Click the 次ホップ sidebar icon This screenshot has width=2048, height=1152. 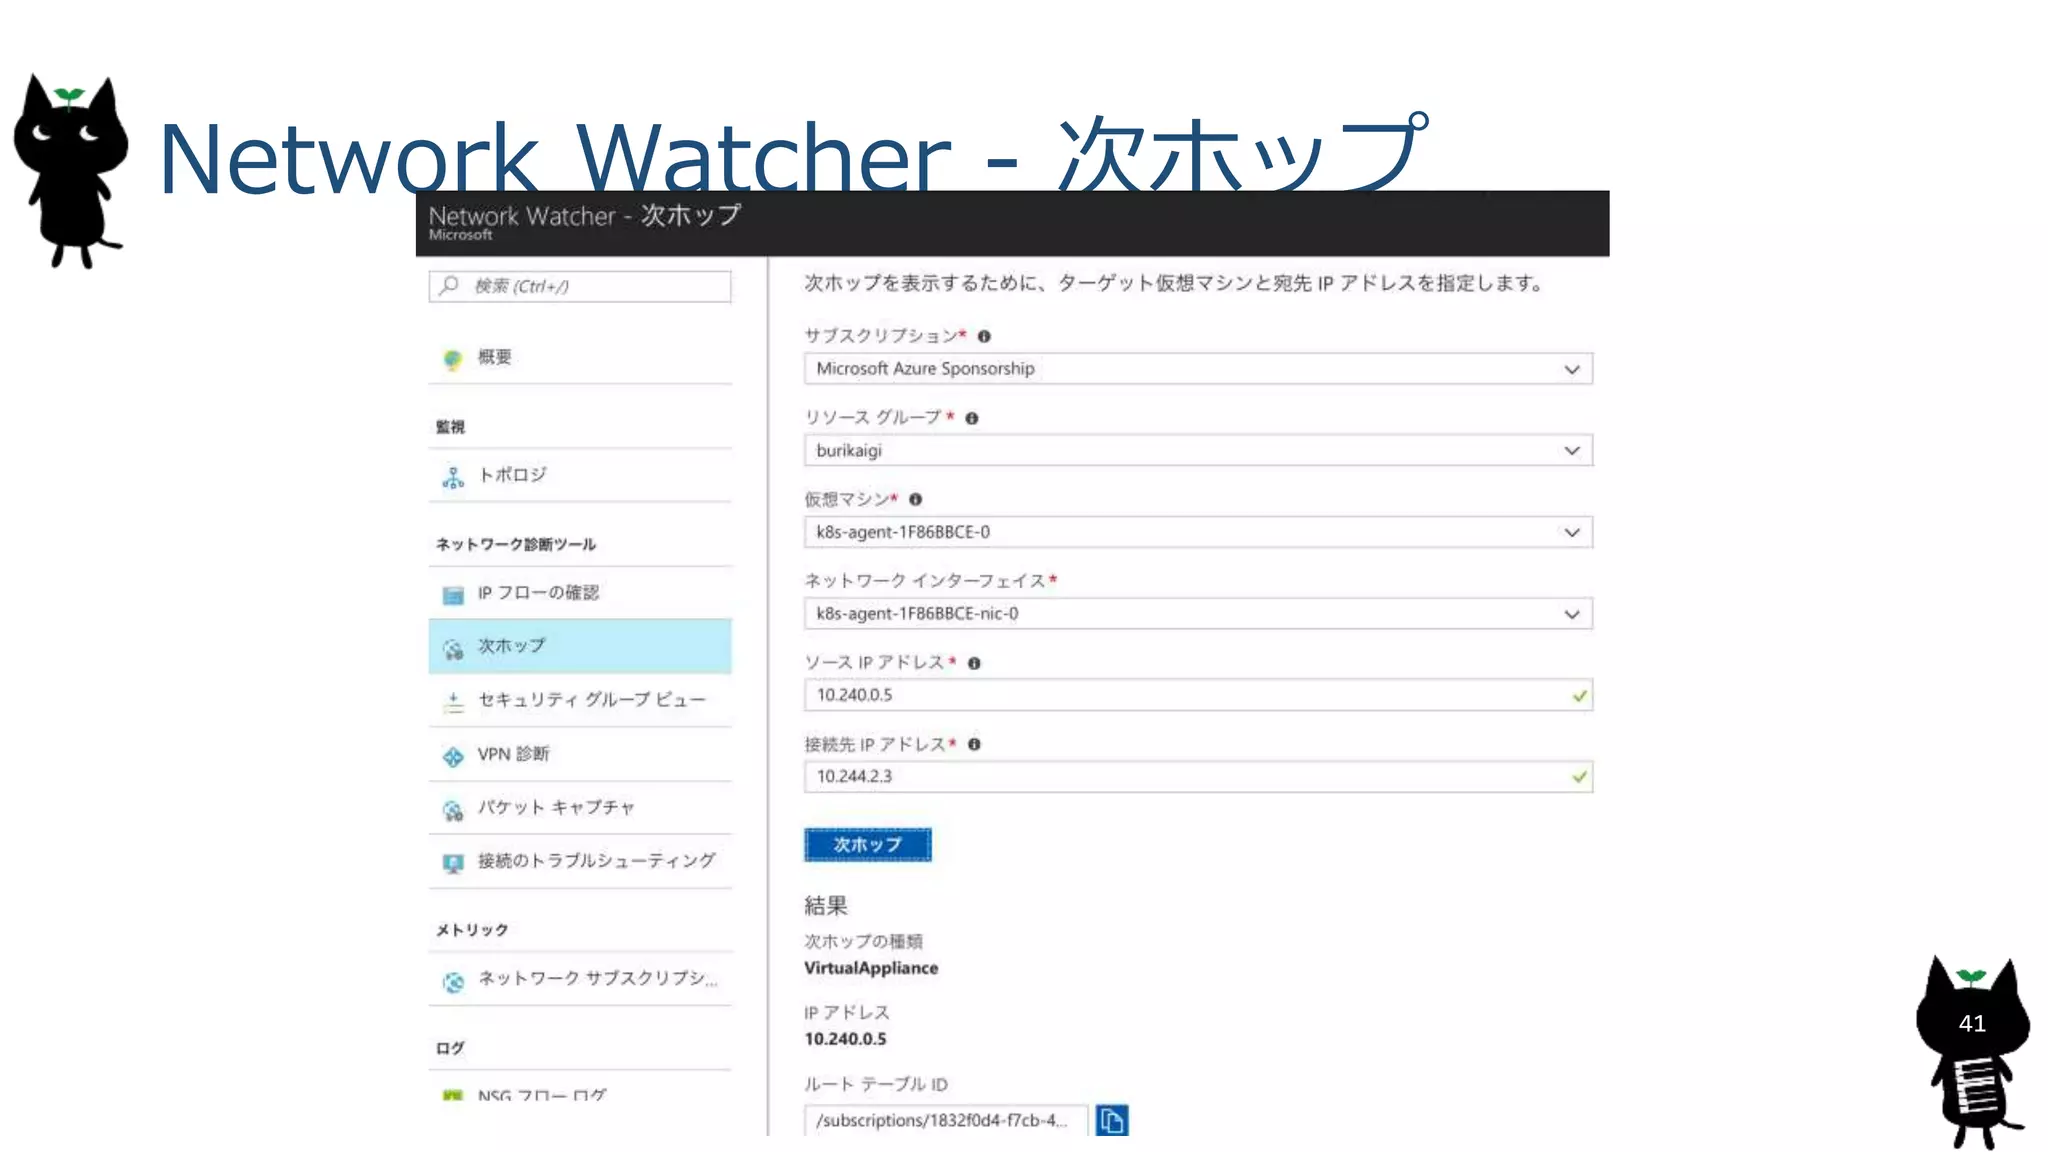pos(453,649)
